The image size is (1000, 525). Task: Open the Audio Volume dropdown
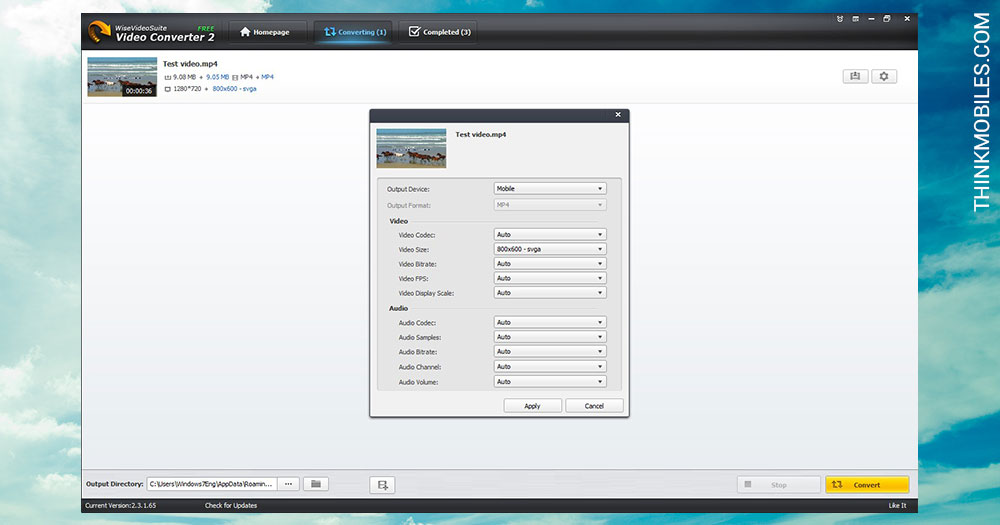pyautogui.click(x=550, y=382)
